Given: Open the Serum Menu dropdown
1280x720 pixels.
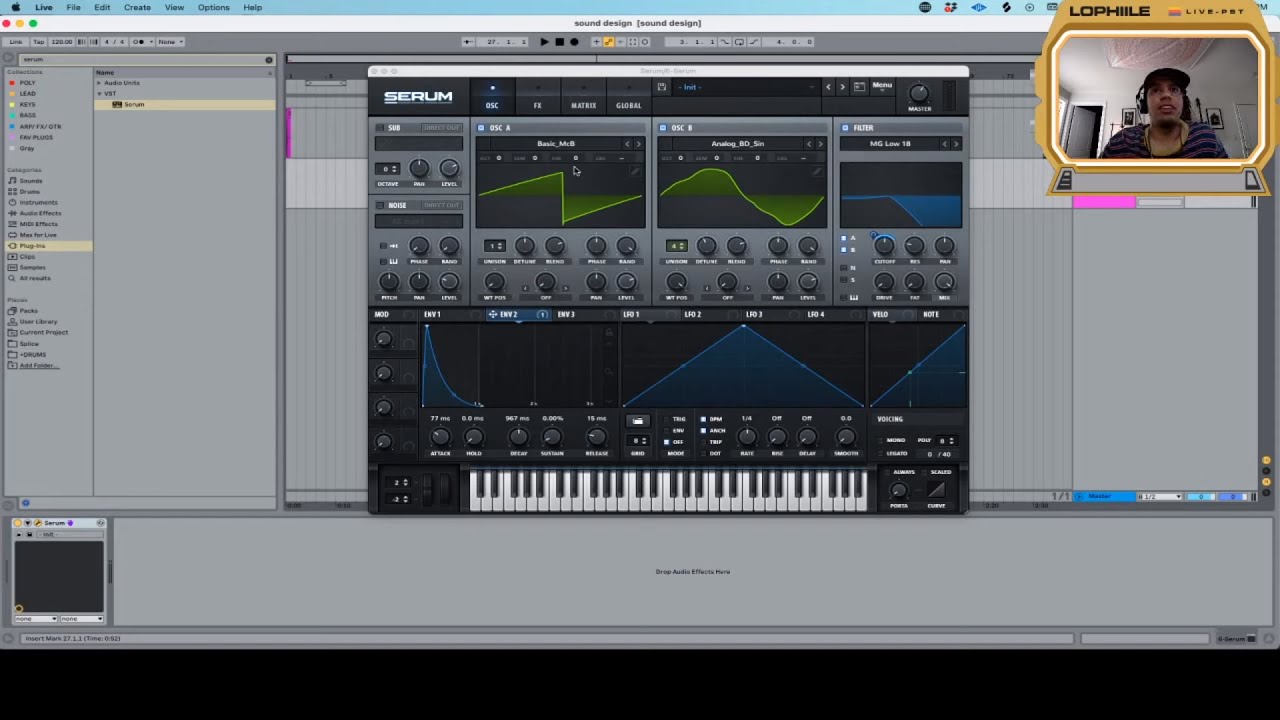Looking at the screenshot, I should (x=882, y=87).
